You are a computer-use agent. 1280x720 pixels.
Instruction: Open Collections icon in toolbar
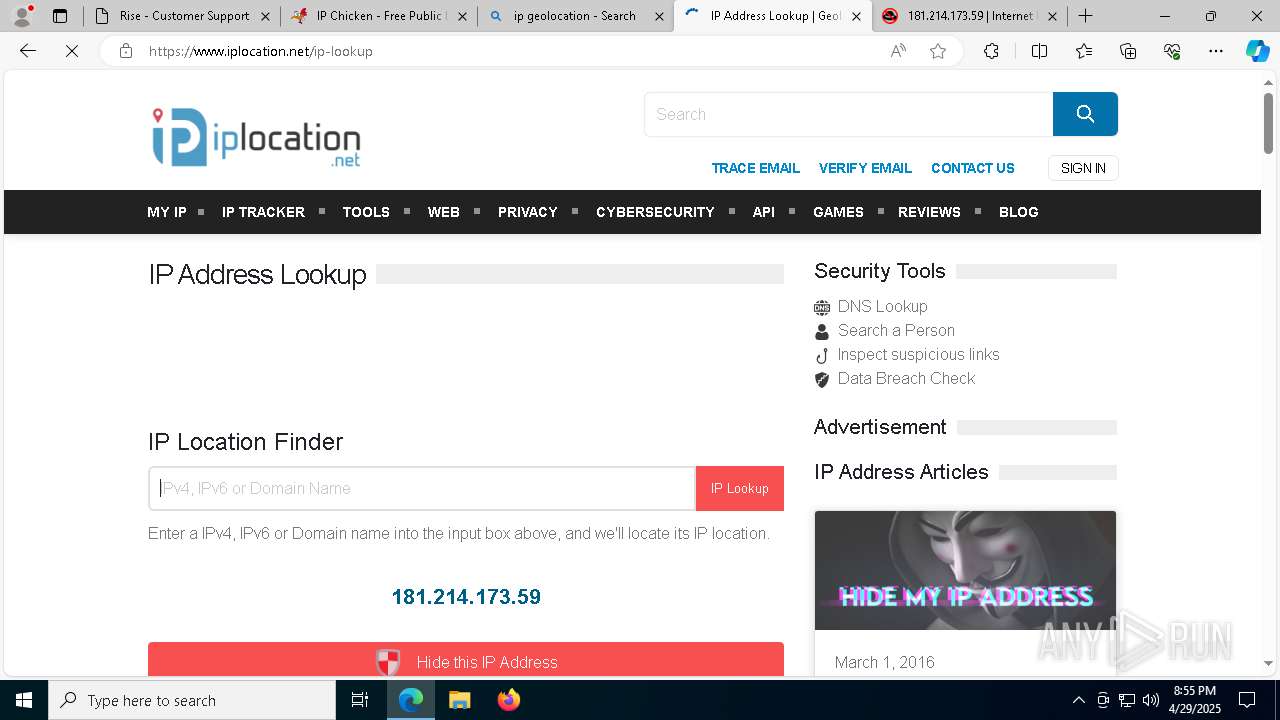coord(1128,51)
